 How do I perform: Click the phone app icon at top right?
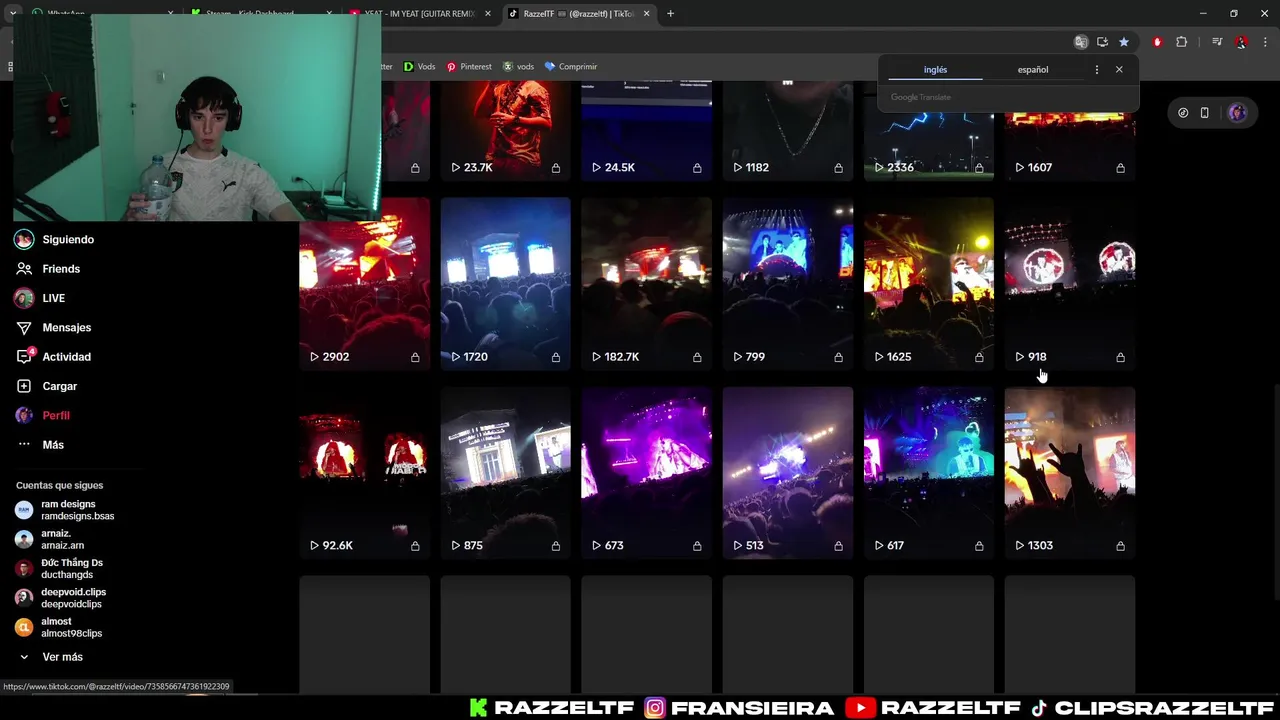(1205, 113)
